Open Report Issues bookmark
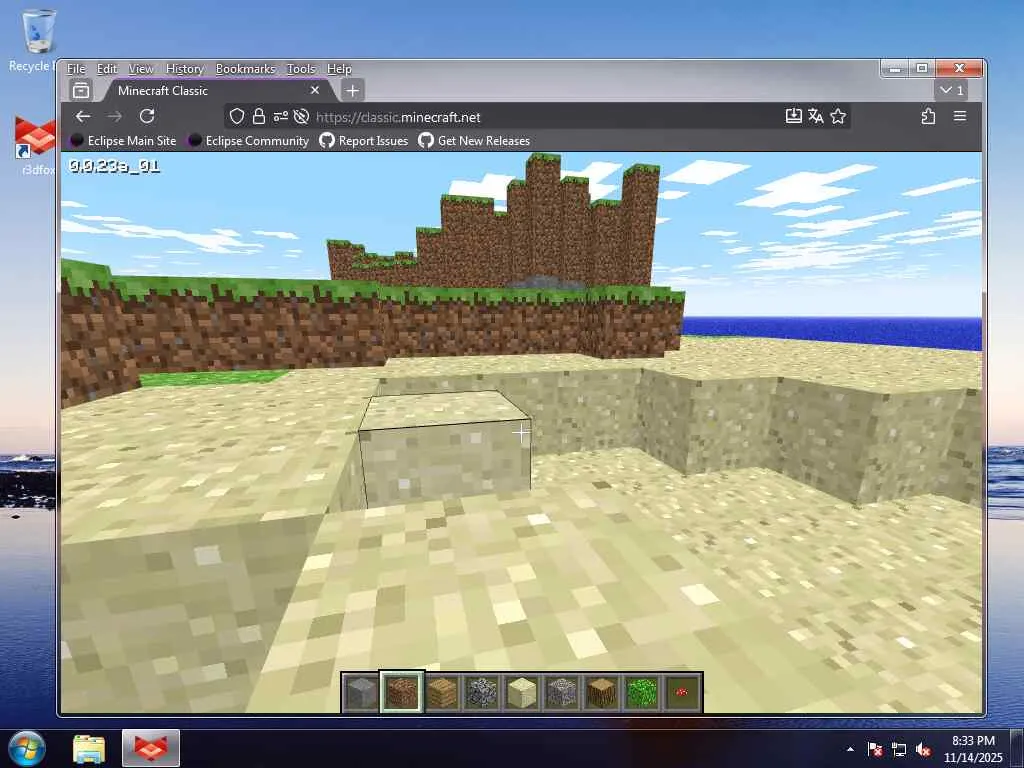 364,140
